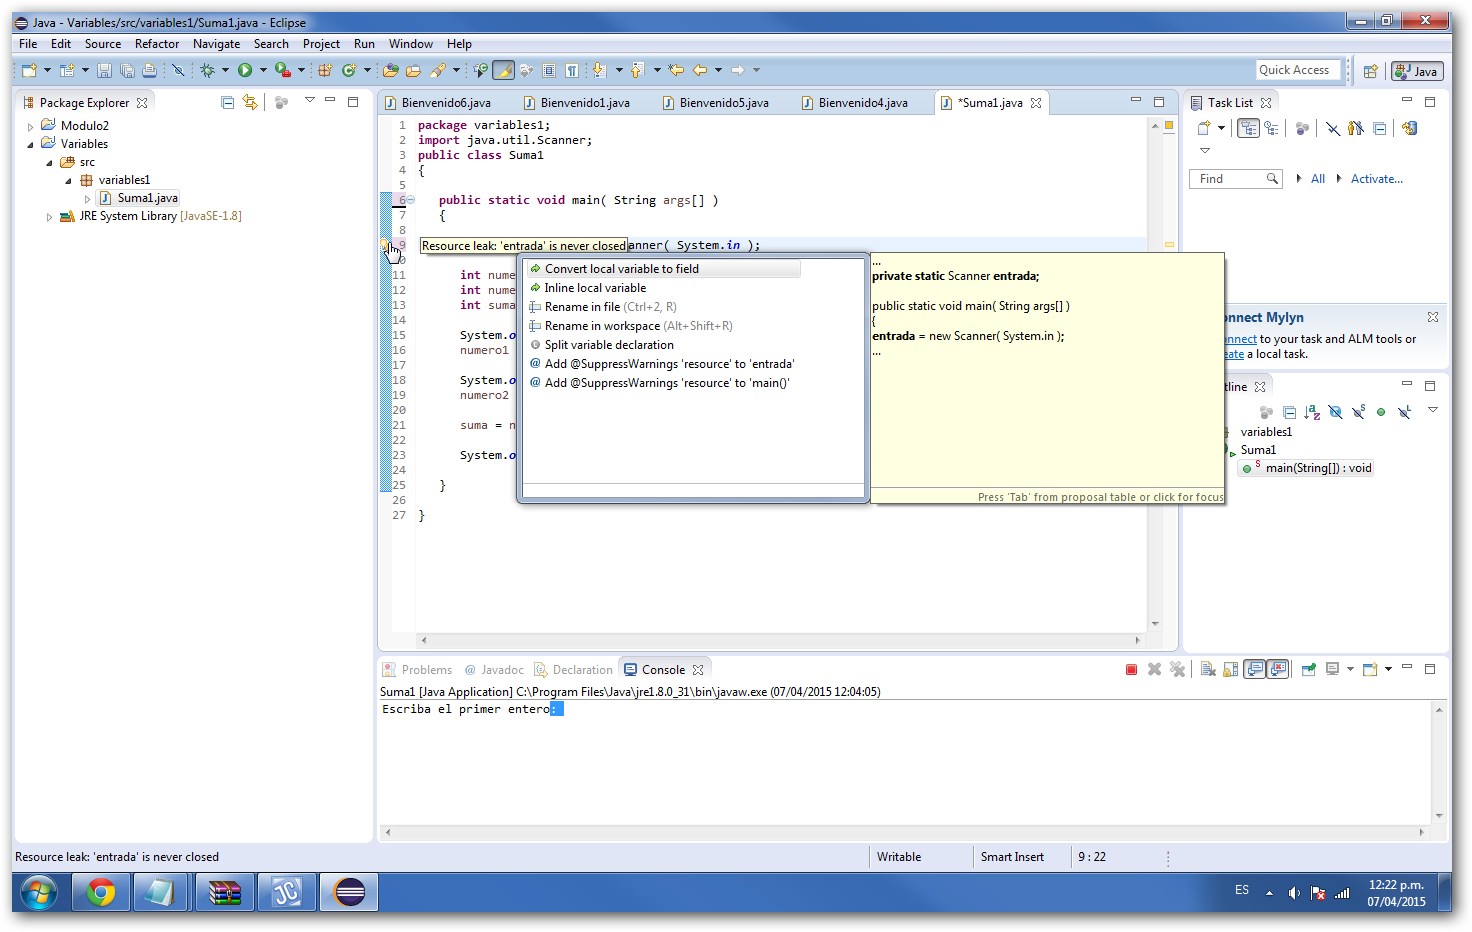Toggle Categorized view in Task List
Screen dimensions: 1472x932
point(1248,128)
